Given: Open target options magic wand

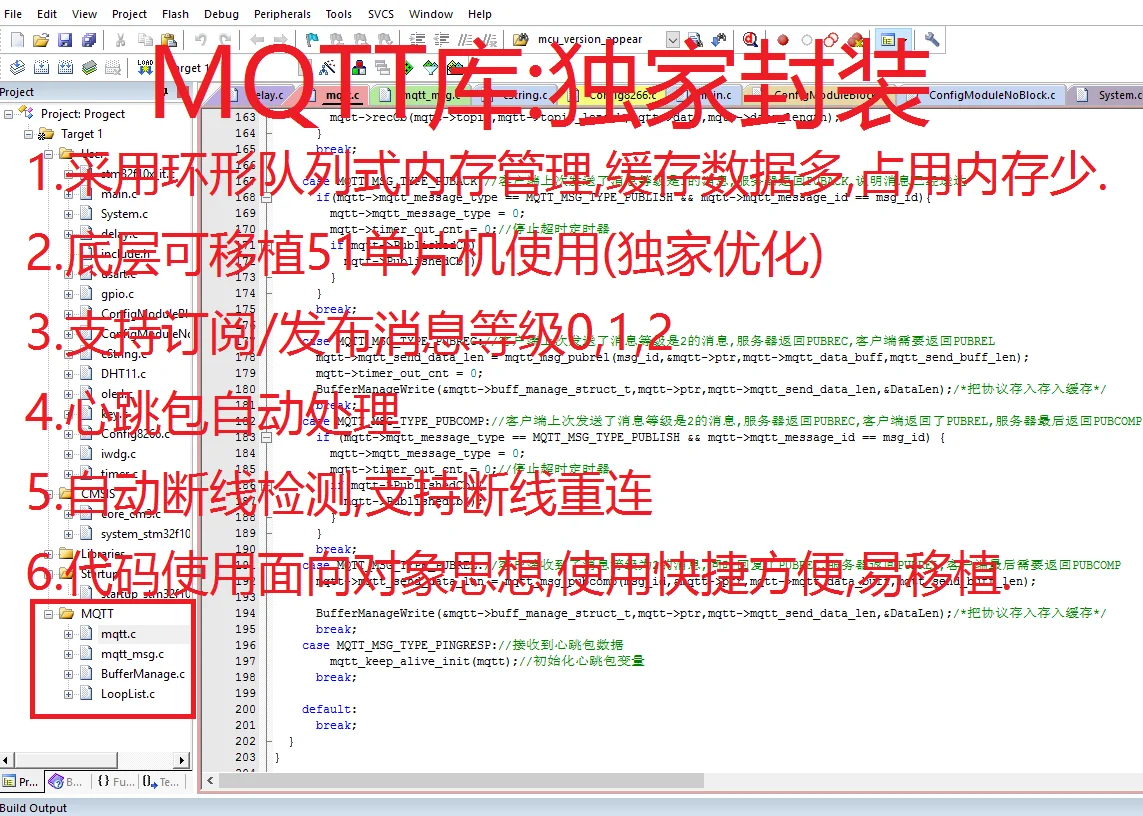Looking at the screenshot, I should (x=327, y=68).
